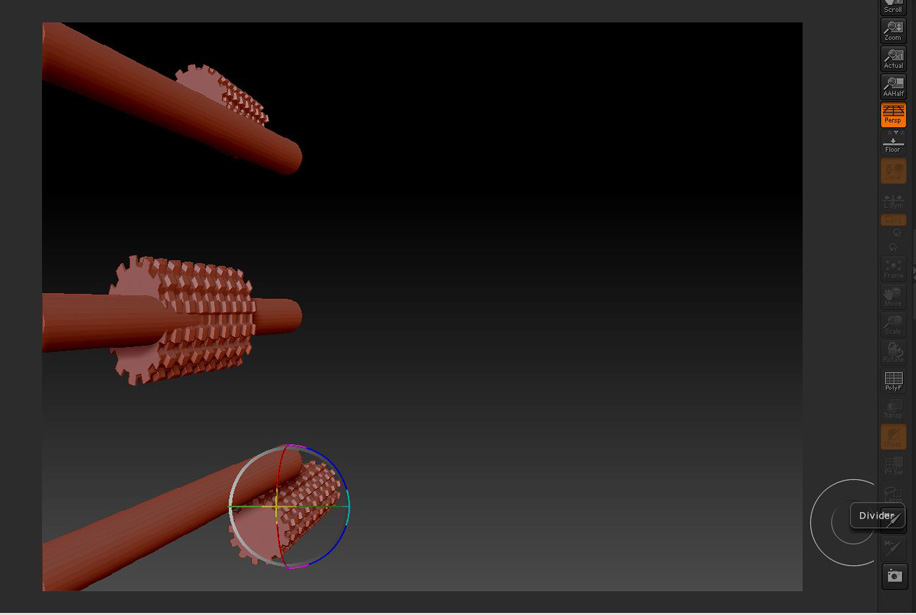Toggle Persp perspective view off

[893, 114]
